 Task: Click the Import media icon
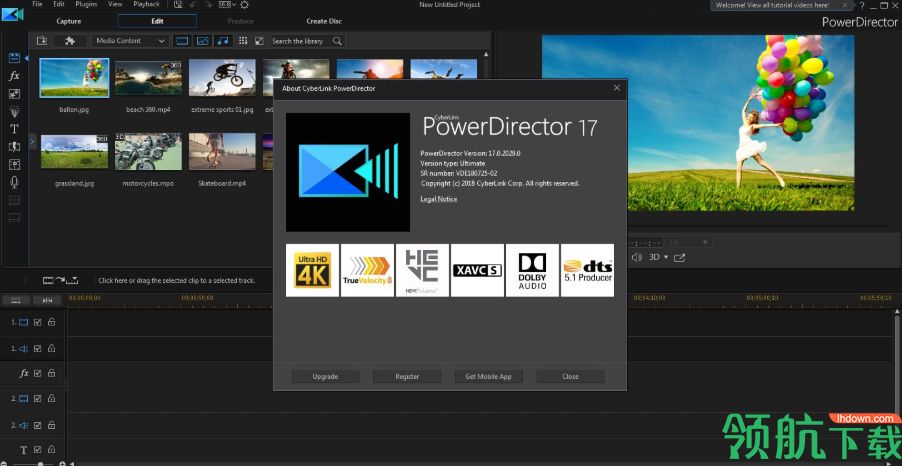point(42,41)
